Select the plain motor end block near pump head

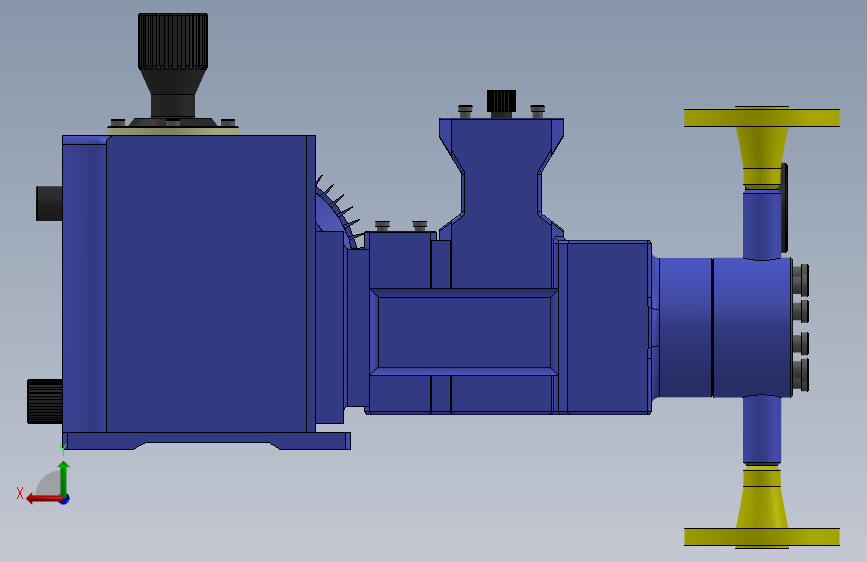(x=608, y=327)
